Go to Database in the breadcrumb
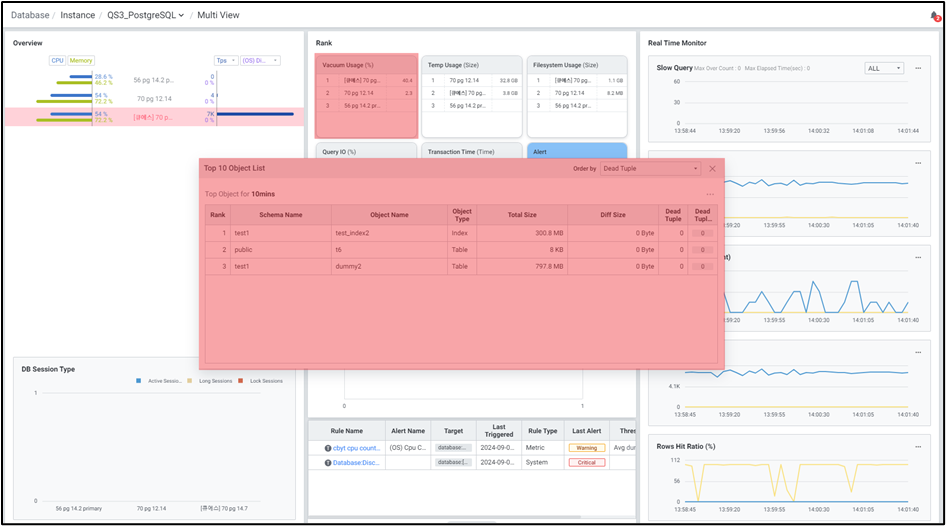The height and width of the screenshot is (526, 946). pos(30,16)
